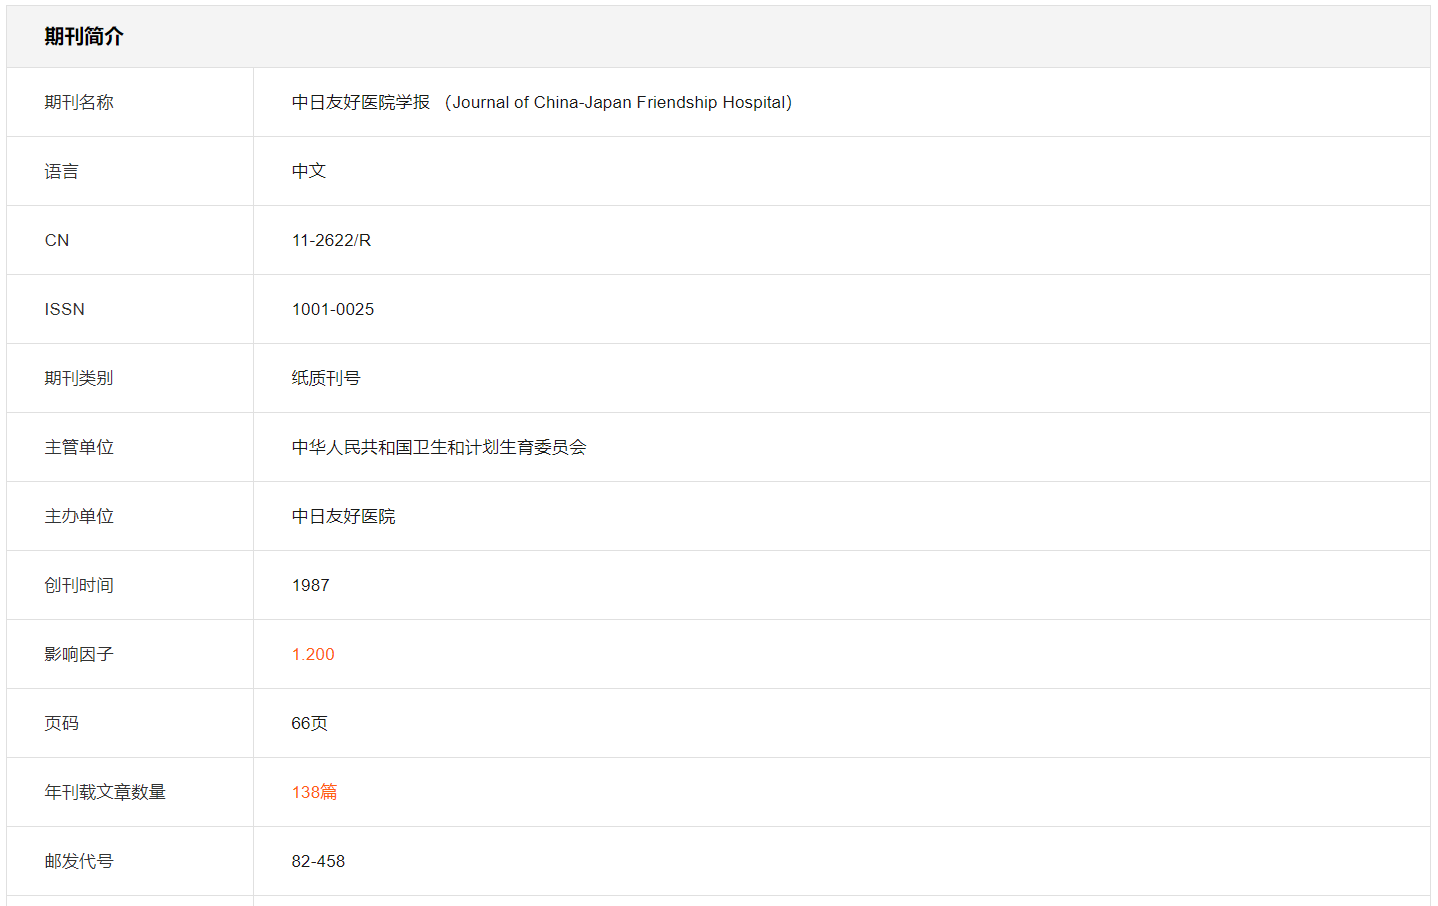
Task: Click the orange impact factor value 1.200
Action: 313,654
